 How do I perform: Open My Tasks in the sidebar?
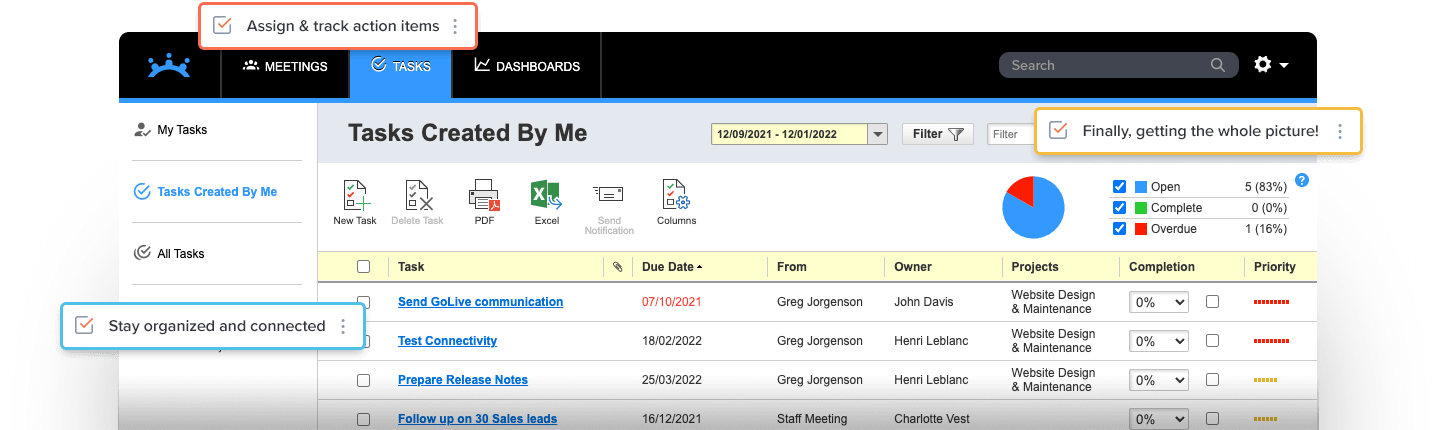[x=182, y=130]
